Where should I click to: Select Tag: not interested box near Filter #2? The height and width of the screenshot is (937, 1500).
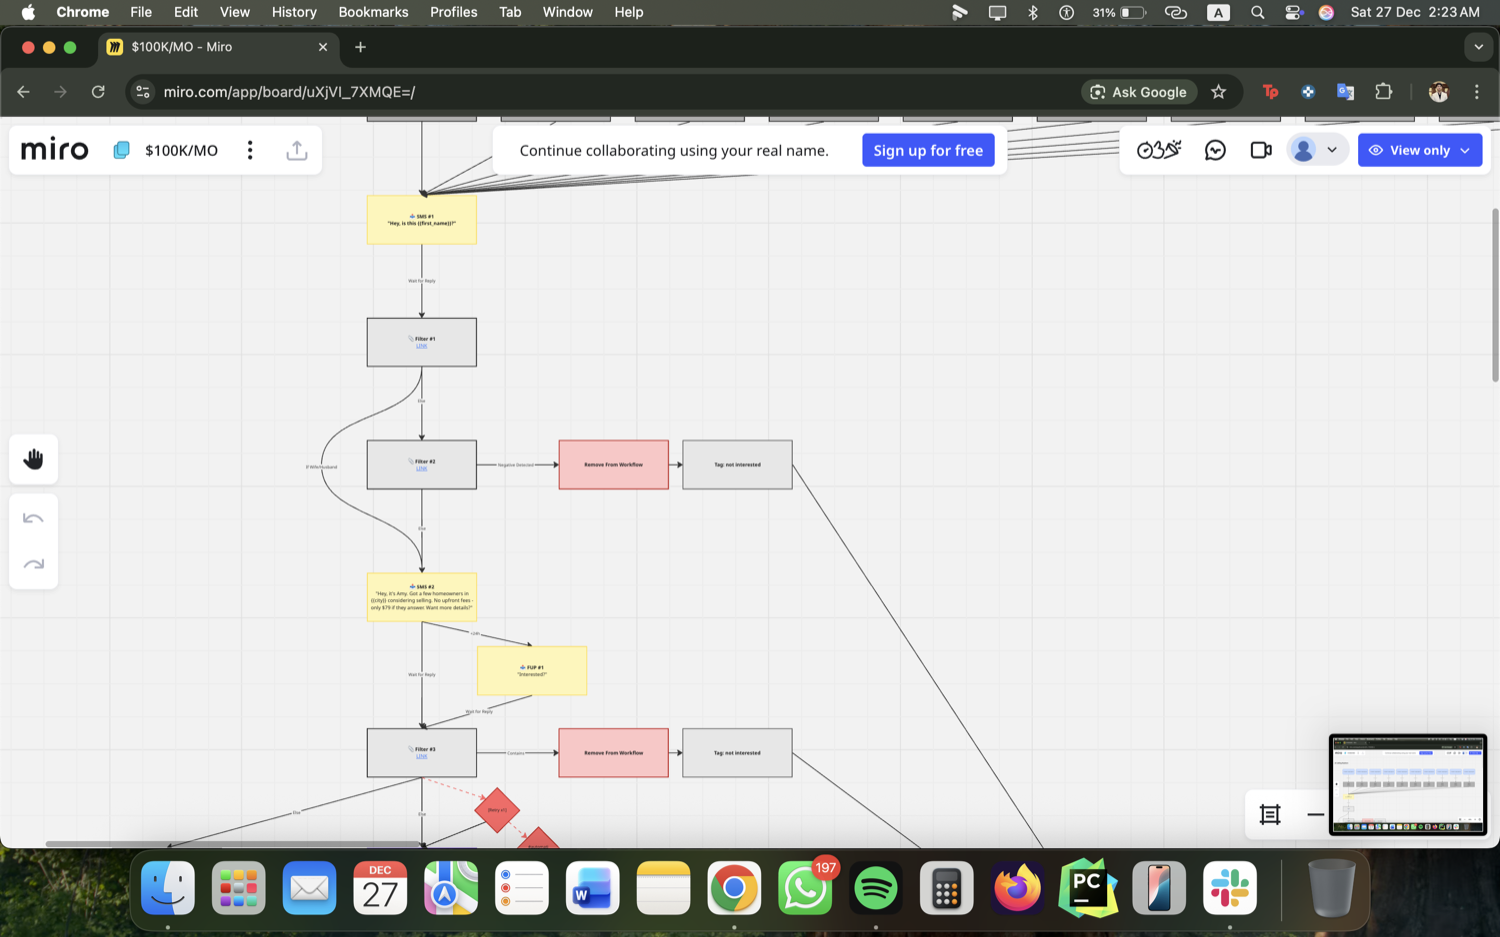737,465
